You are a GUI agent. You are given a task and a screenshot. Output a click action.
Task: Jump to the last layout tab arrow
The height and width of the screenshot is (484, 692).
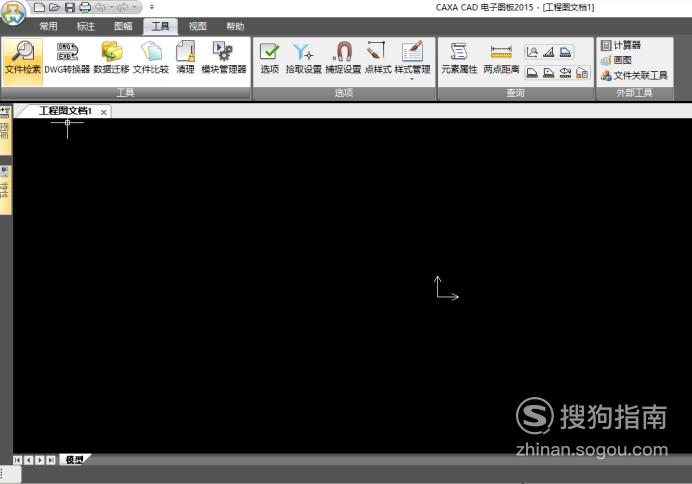pos(51,460)
